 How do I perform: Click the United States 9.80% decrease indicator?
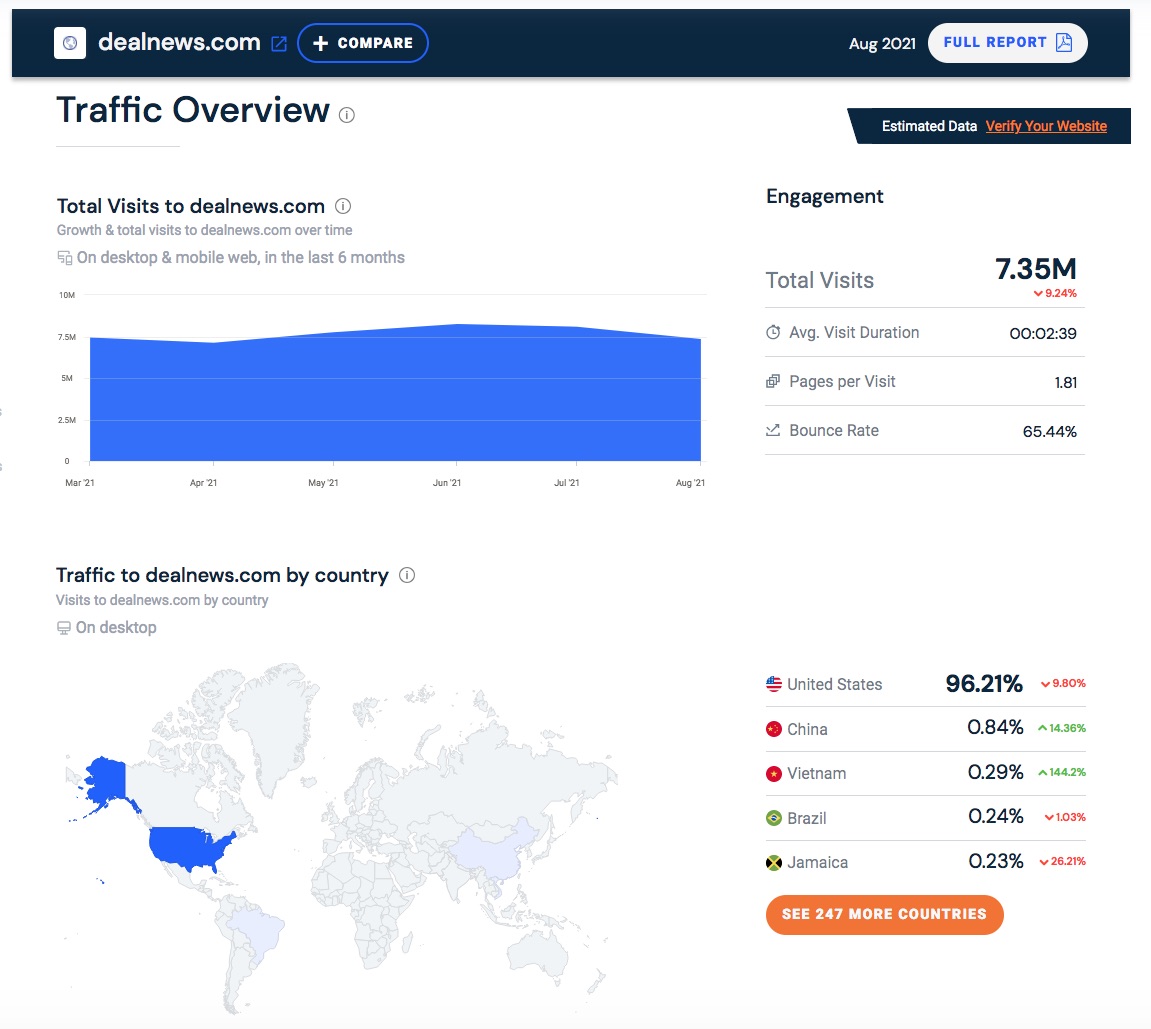(x=1063, y=683)
